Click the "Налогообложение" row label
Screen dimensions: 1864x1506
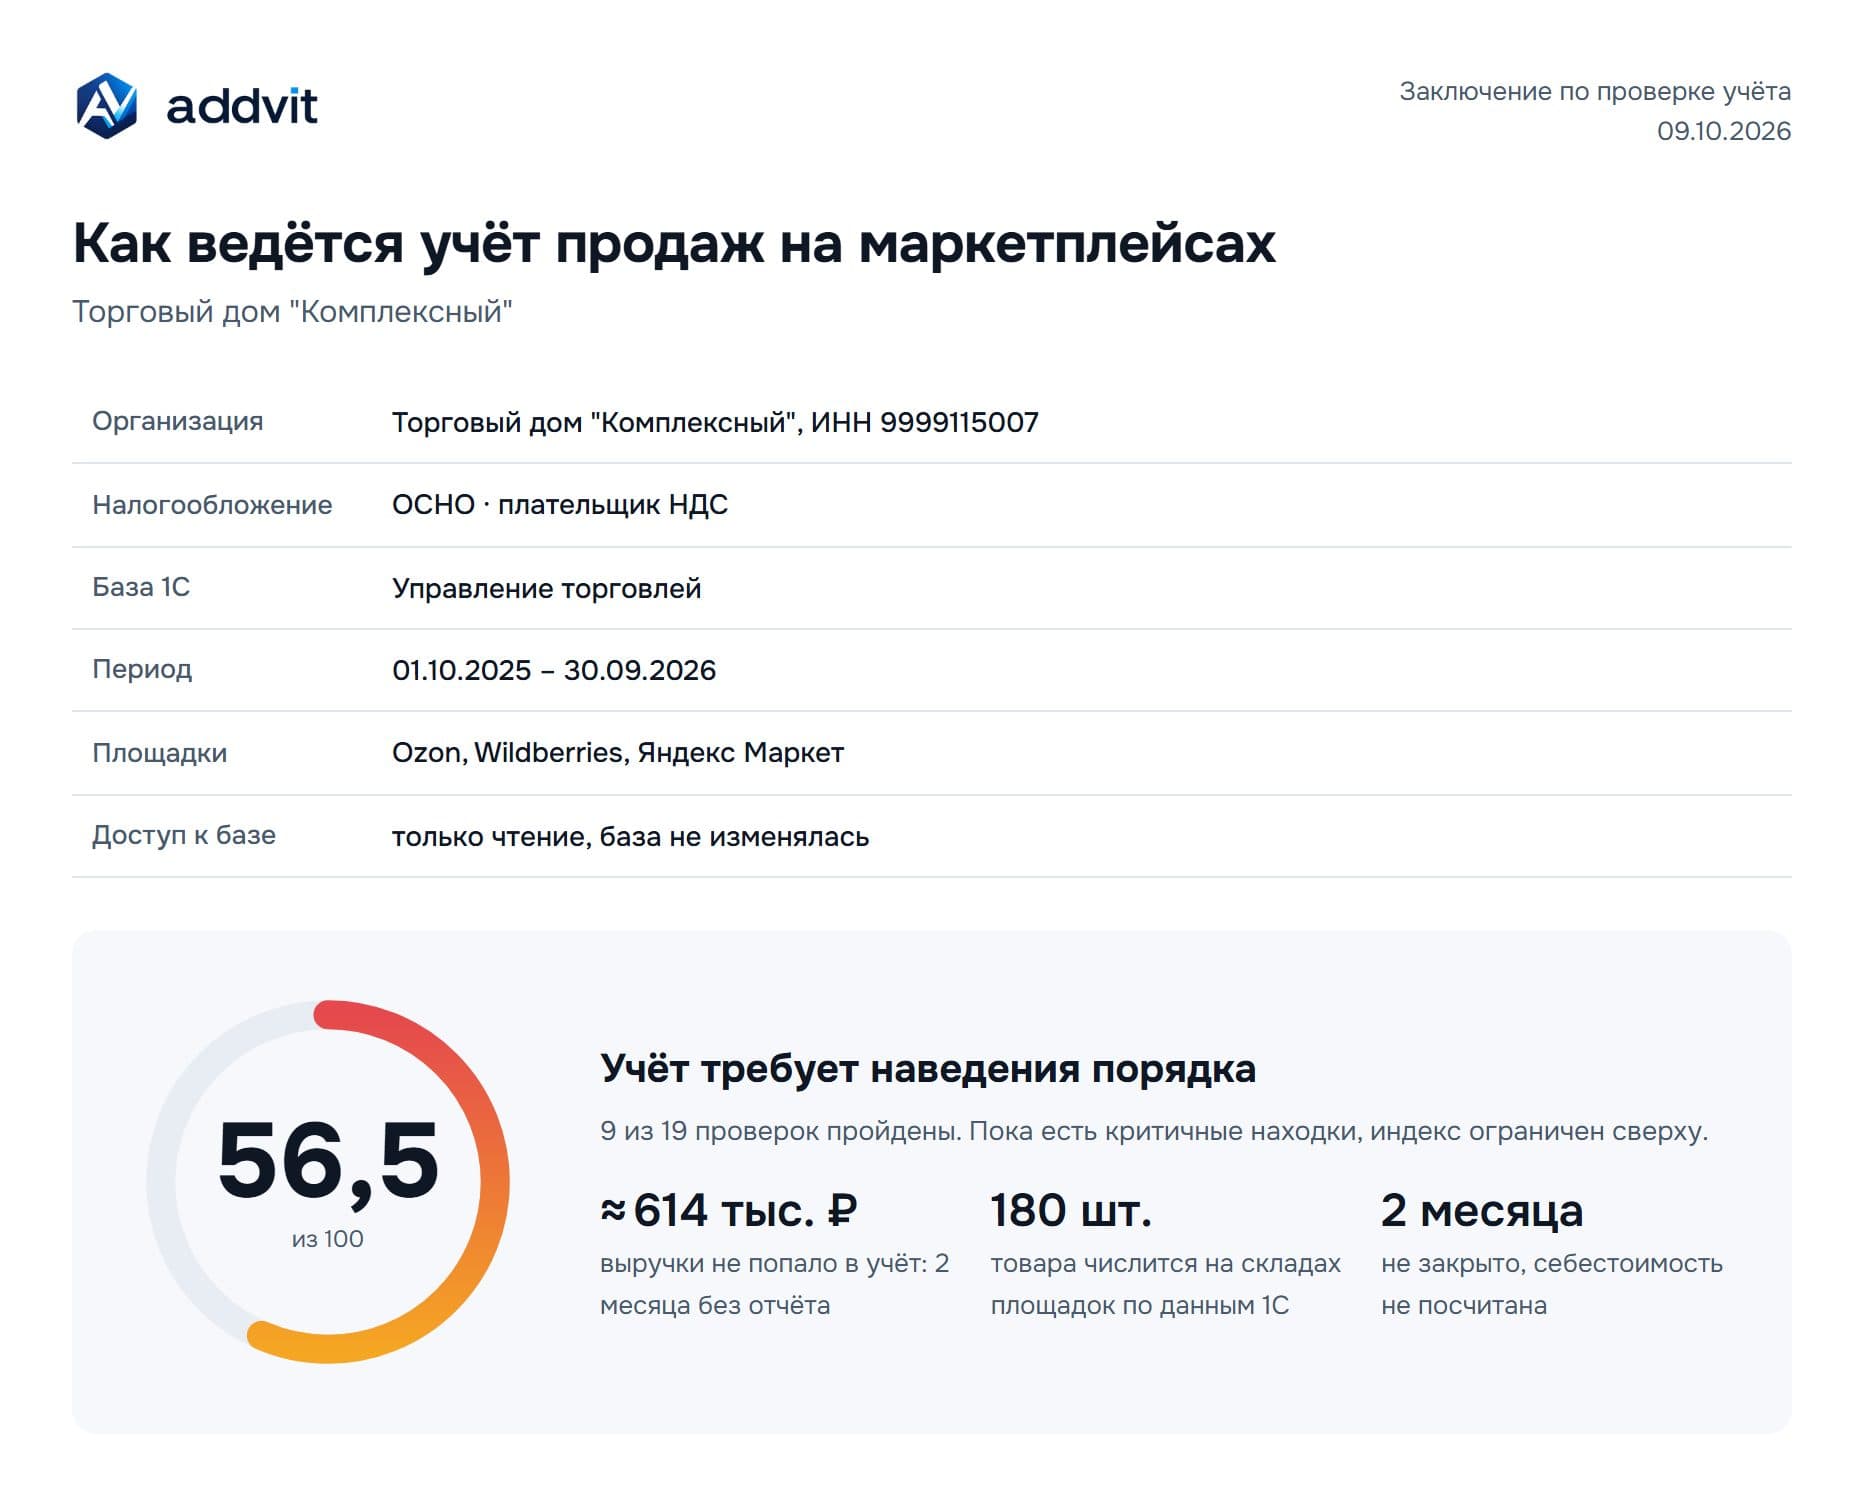coord(212,505)
